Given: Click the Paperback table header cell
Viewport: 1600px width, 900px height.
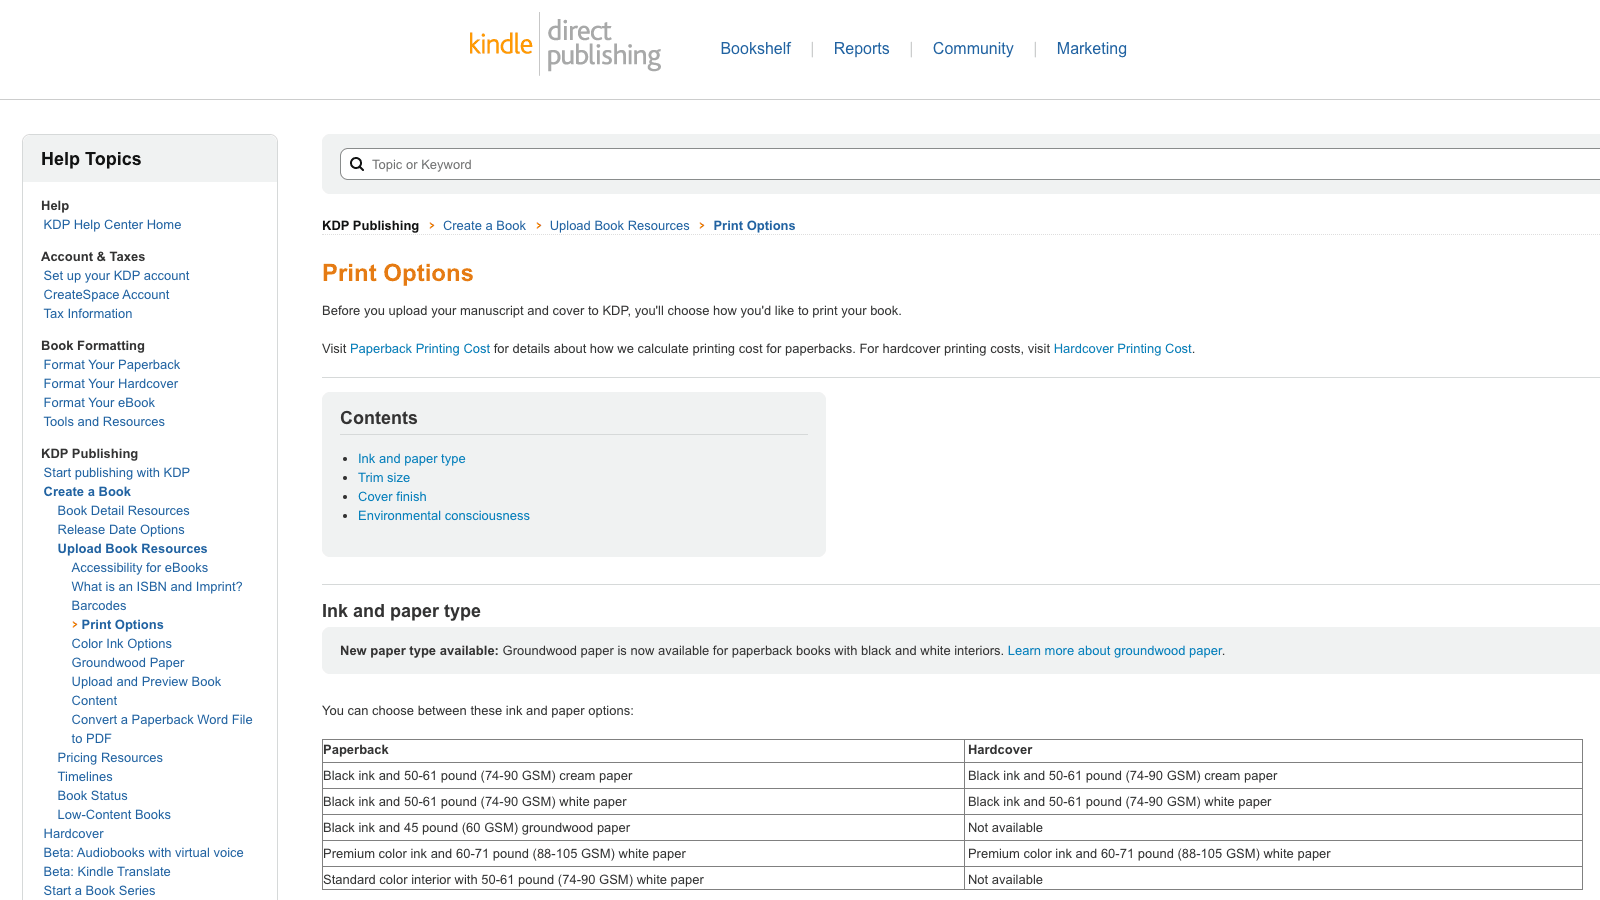Looking at the screenshot, I should [643, 750].
